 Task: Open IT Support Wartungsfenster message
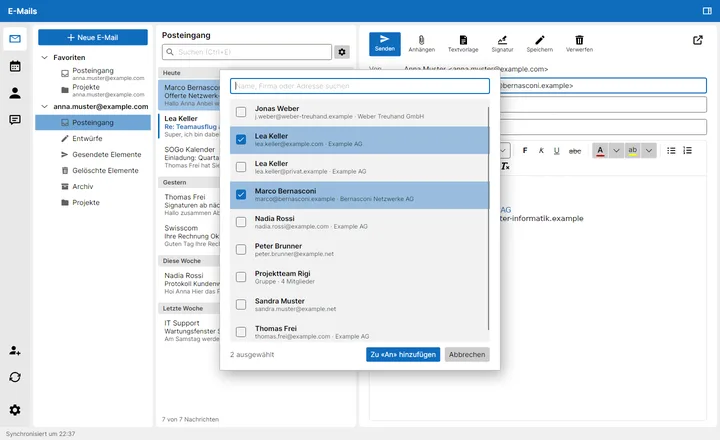tap(189, 331)
